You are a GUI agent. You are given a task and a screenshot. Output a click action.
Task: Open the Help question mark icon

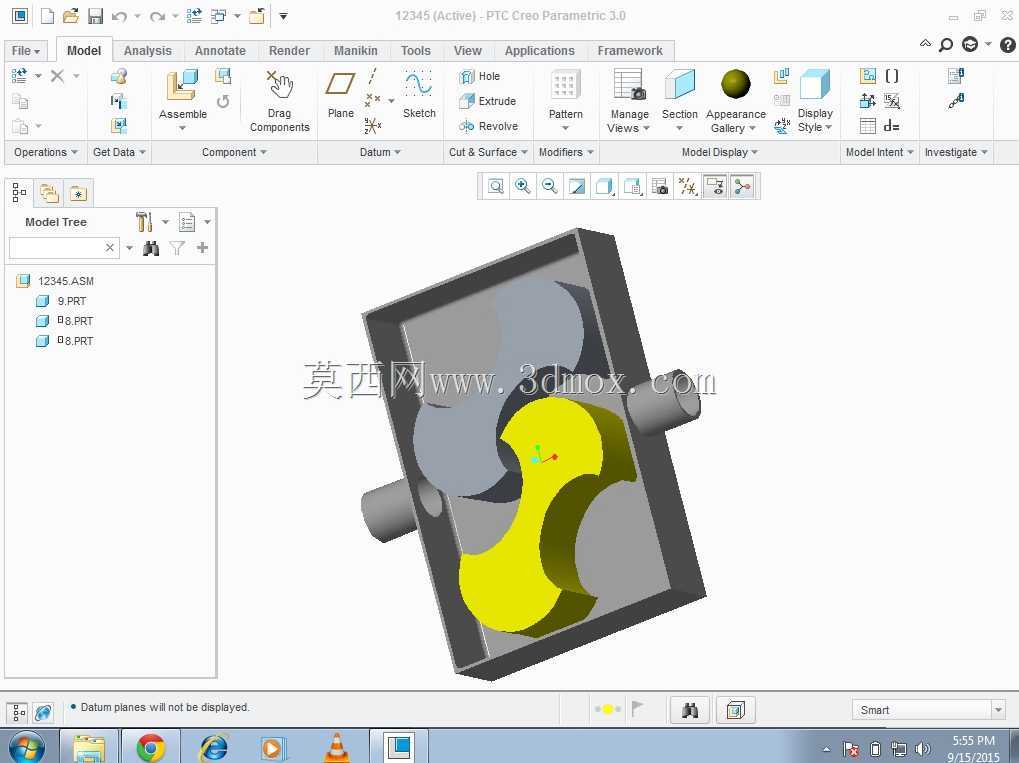[x=1007, y=45]
